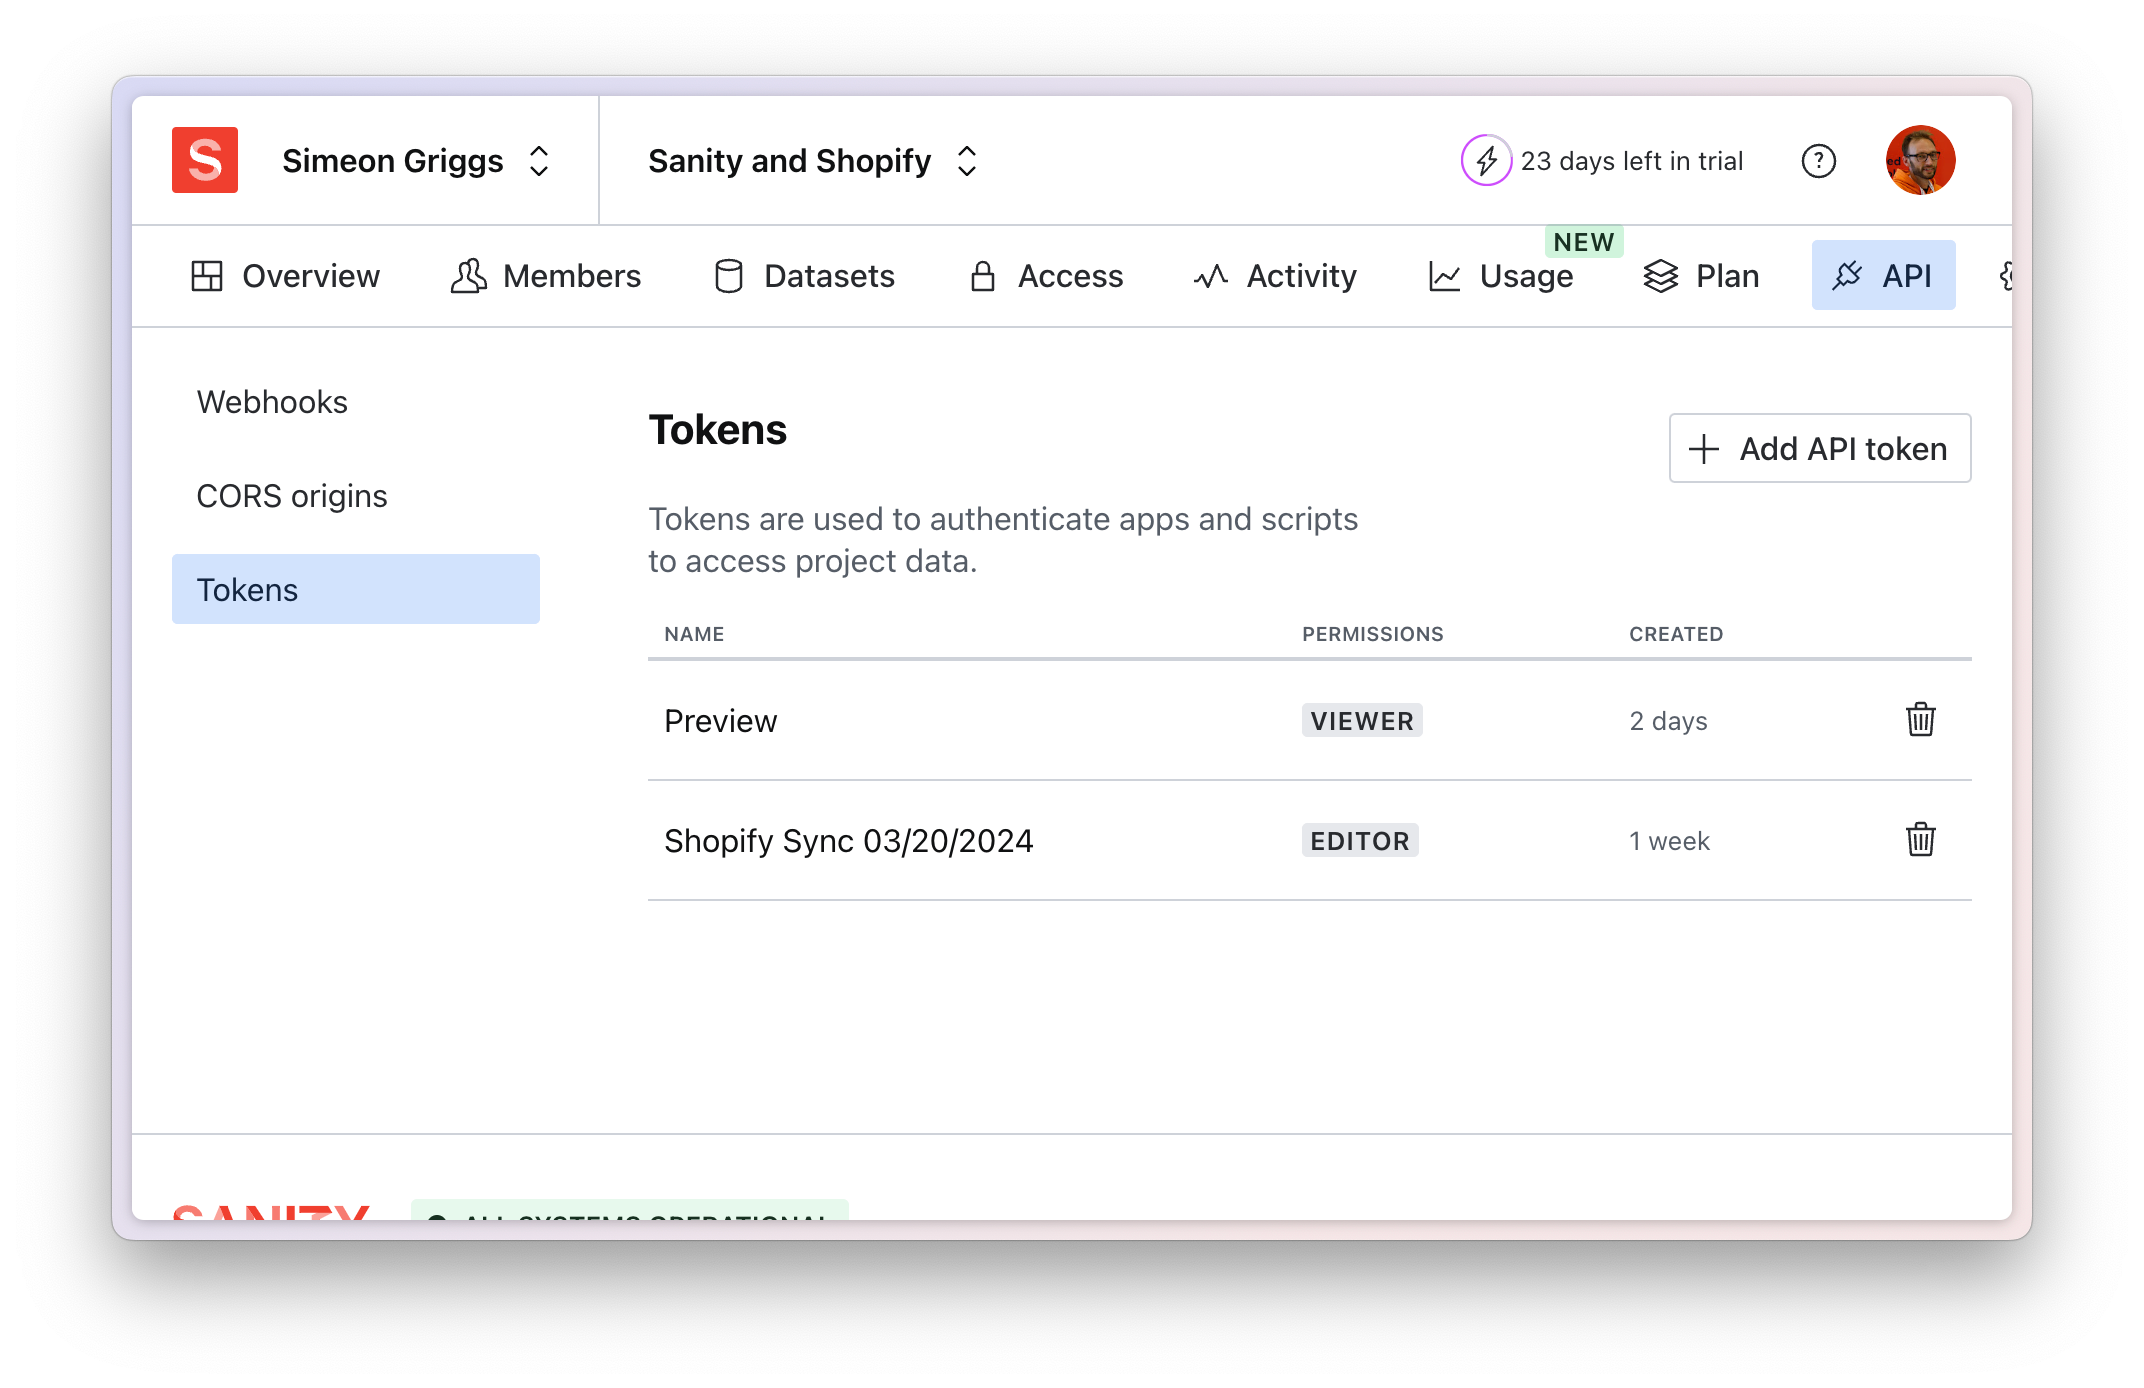Click the VIEWER permission badge
Viewport: 2144px width, 1388px height.
[x=1362, y=721]
